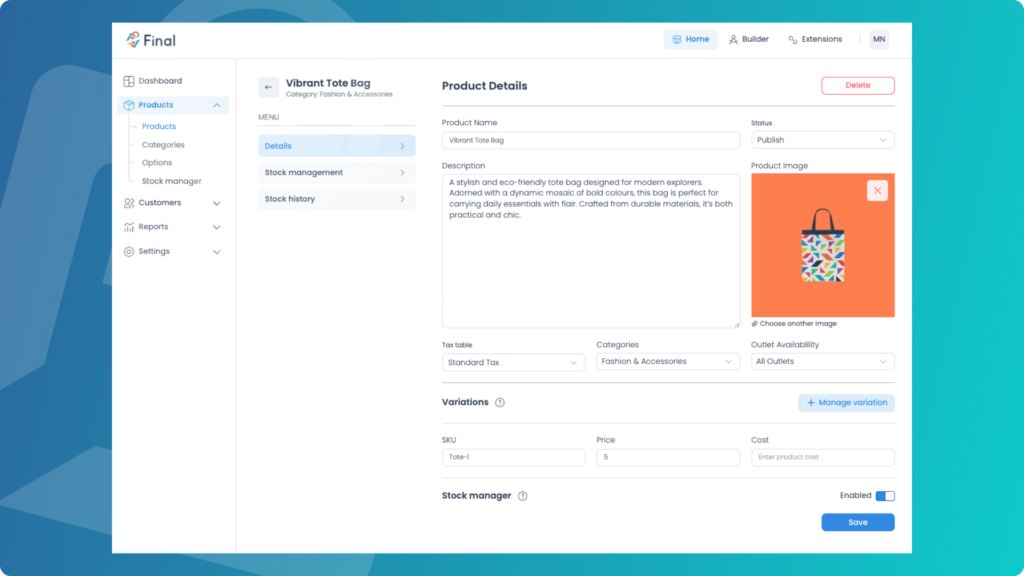Click inside the Description text area

591,251
